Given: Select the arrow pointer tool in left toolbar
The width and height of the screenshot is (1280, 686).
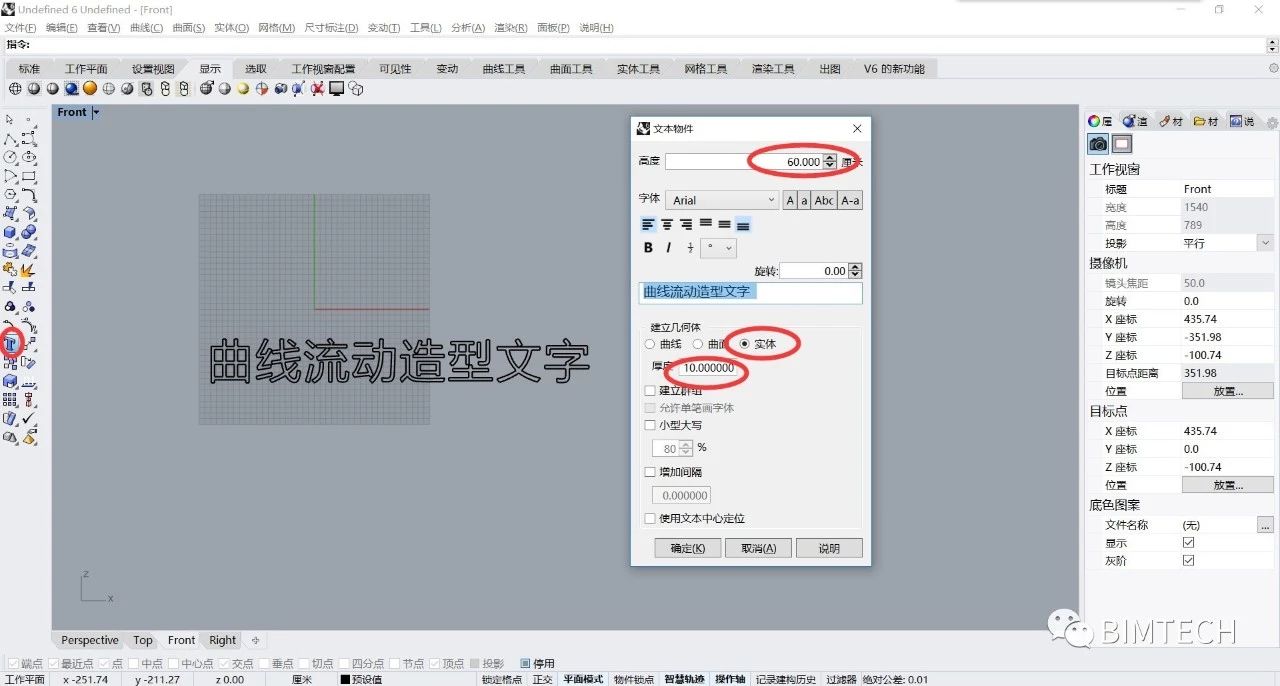Looking at the screenshot, I should tap(10, 119).
